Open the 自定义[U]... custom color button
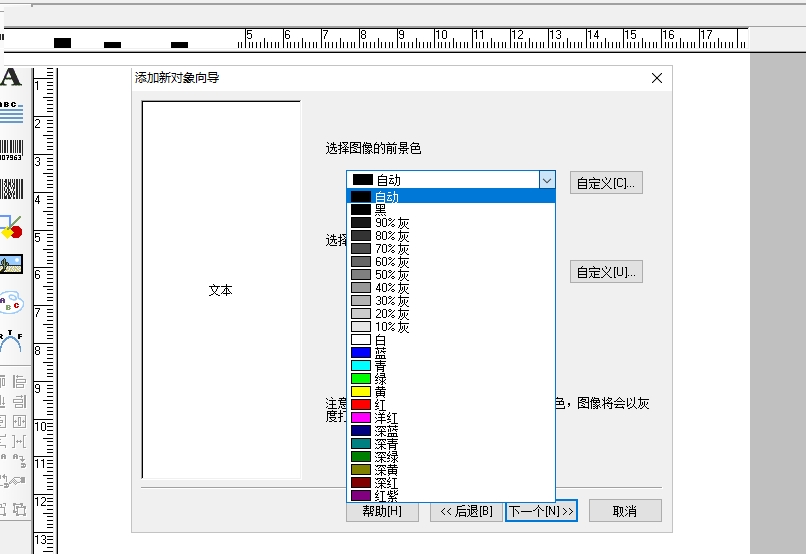 606,272
